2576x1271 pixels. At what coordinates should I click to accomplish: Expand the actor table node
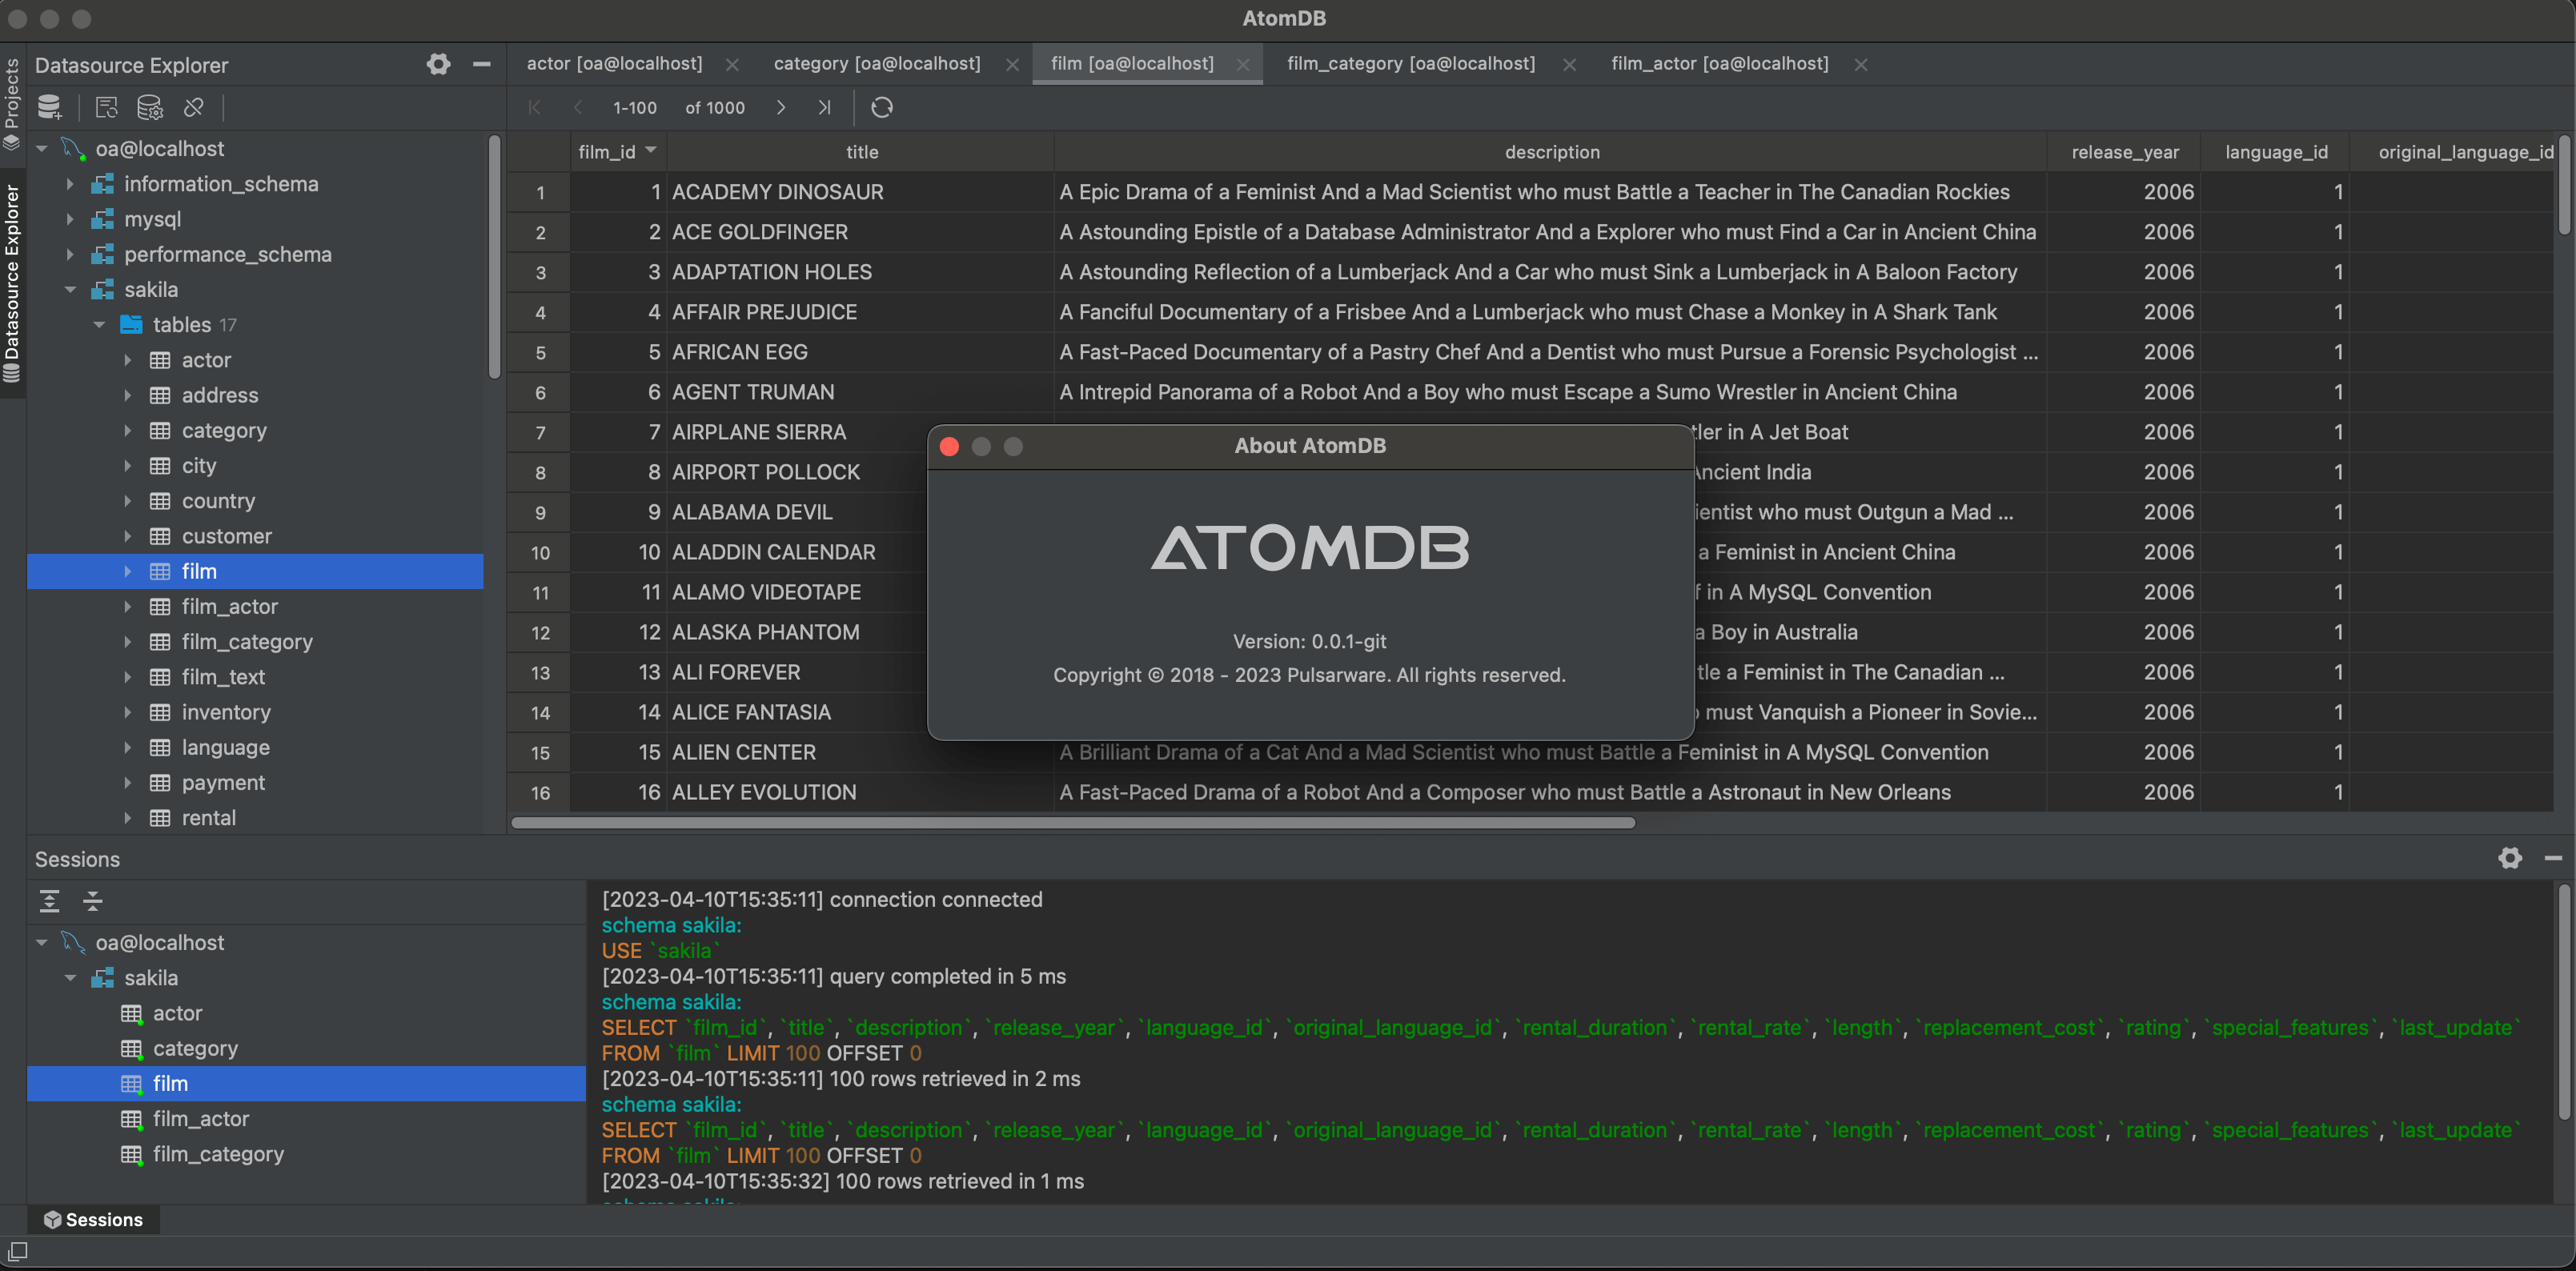point(127,360)
